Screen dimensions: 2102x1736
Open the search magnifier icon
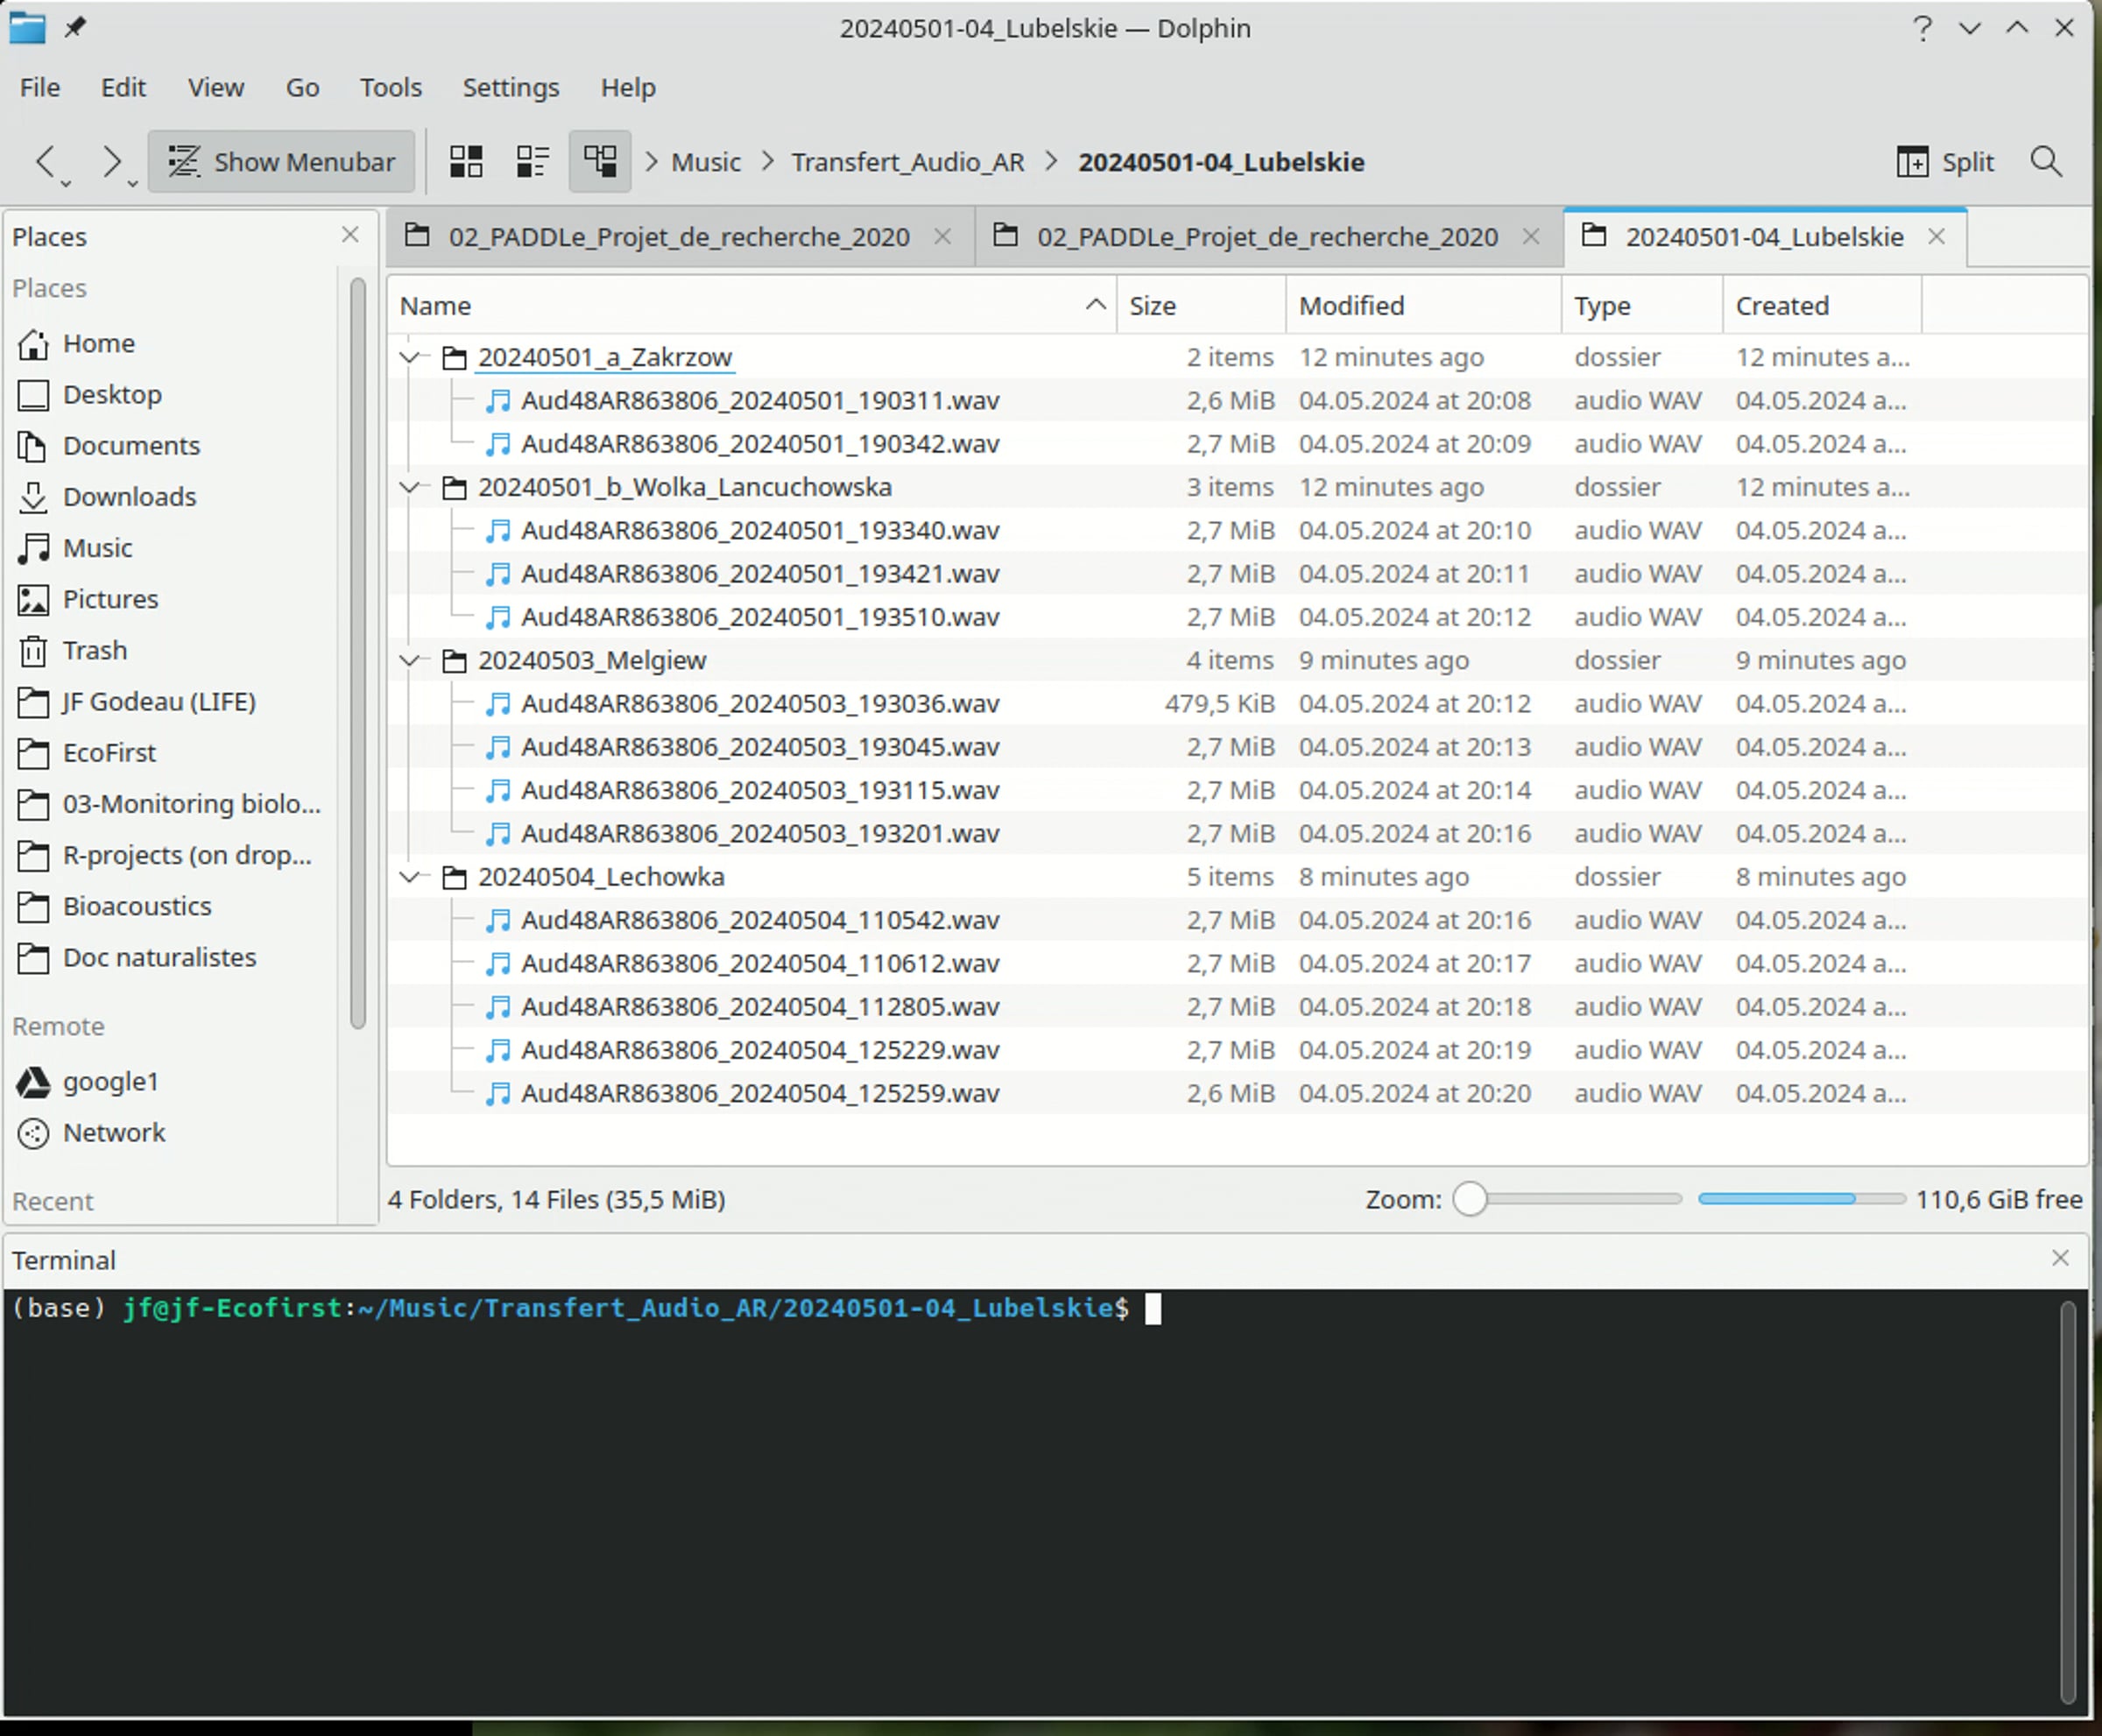pos(2046,162)
